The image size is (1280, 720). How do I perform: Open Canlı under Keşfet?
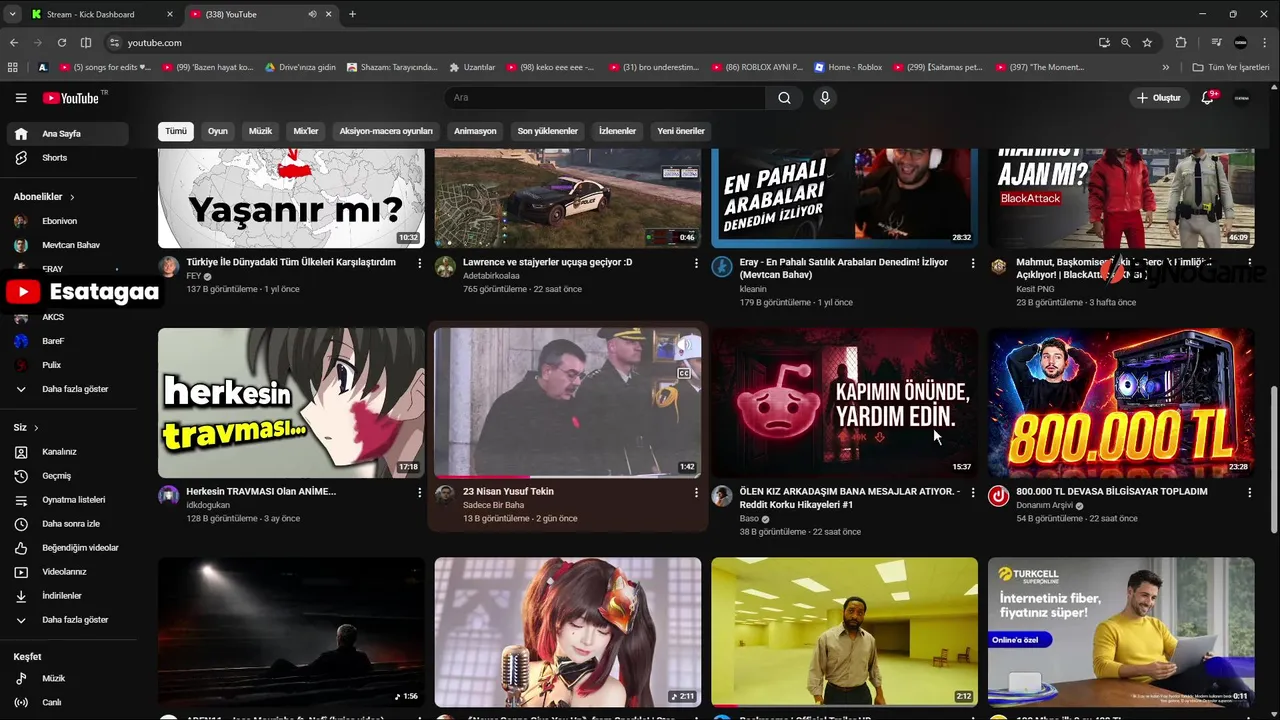pos(67,702)
